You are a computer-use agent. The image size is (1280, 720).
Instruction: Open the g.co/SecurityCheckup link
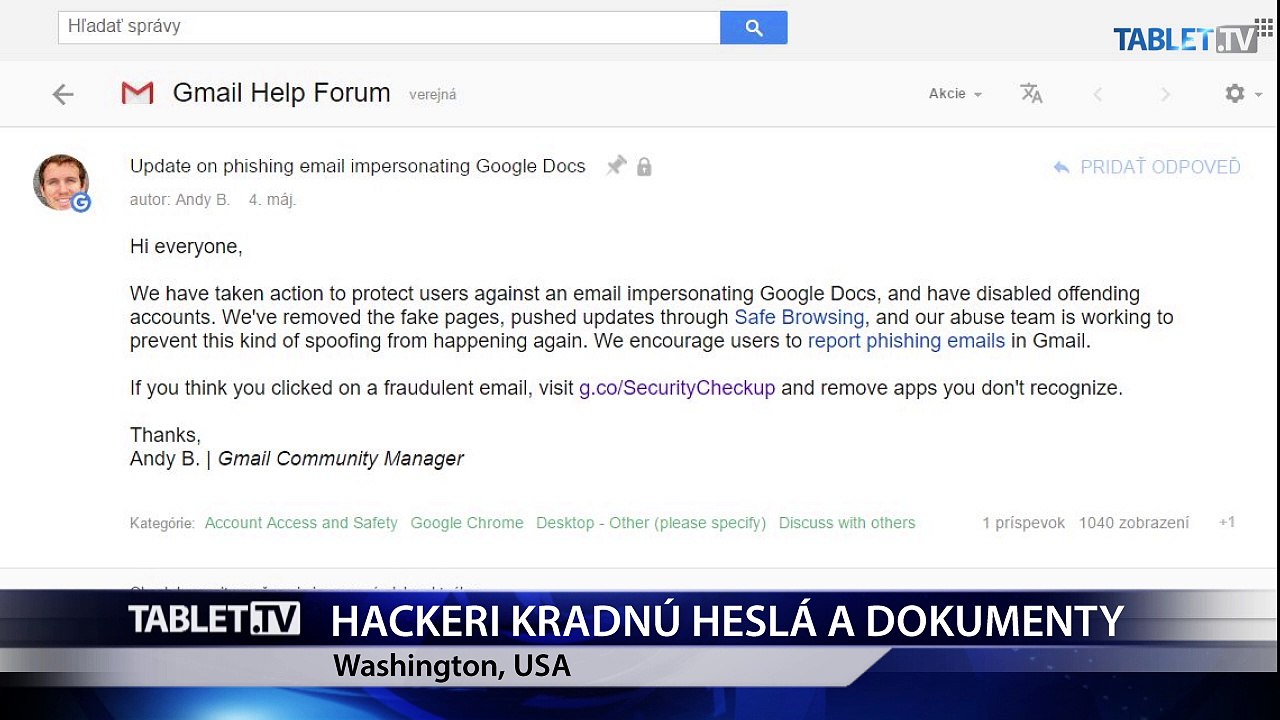click(677, 388)
